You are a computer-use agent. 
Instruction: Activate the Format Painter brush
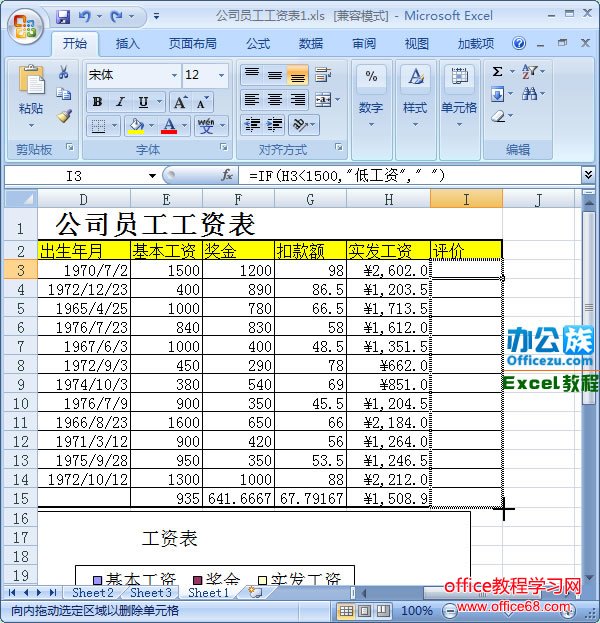point(64,116)
